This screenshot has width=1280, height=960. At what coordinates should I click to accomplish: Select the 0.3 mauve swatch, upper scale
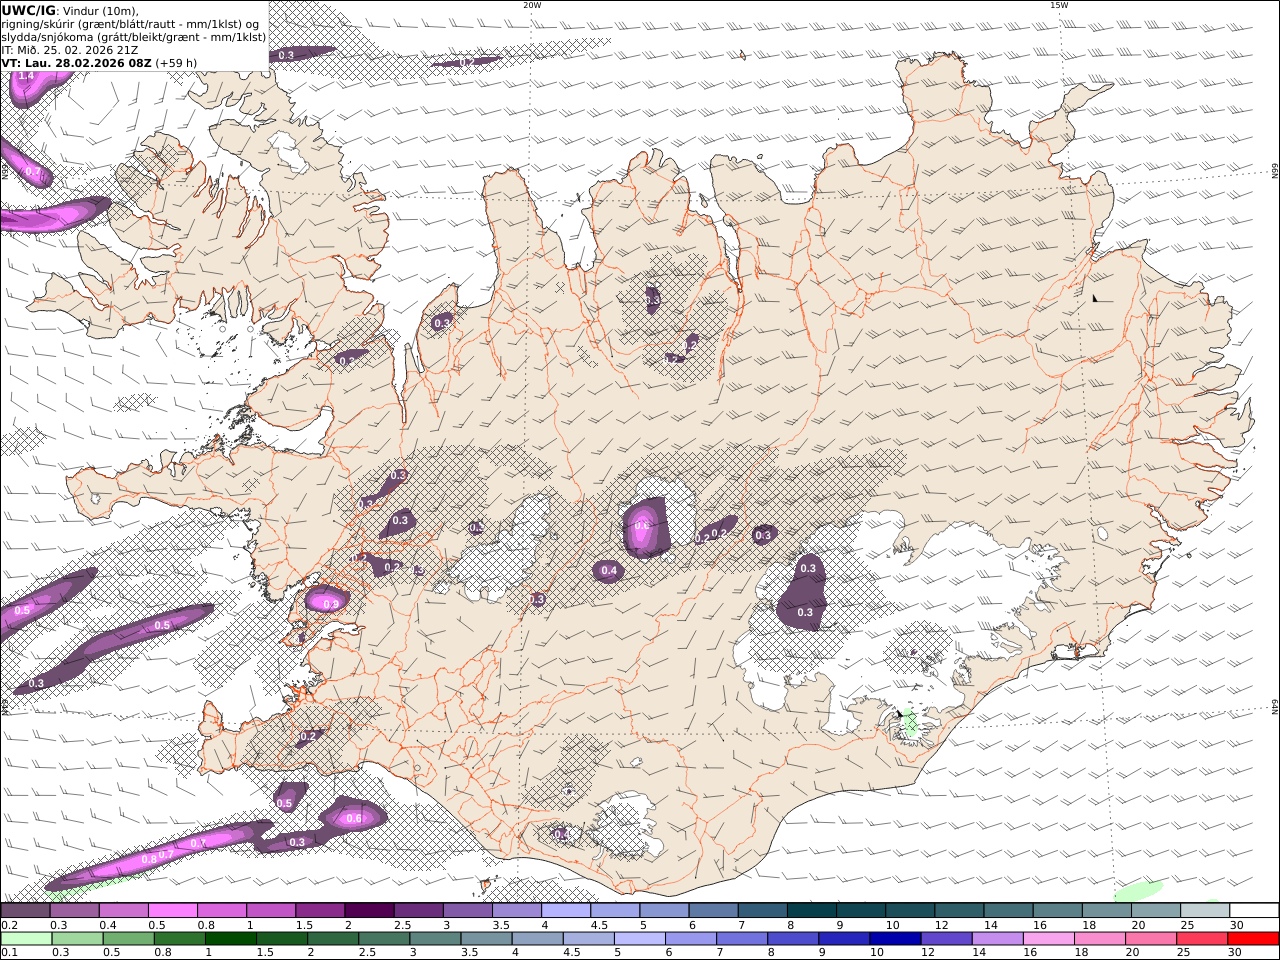point(74,910)
